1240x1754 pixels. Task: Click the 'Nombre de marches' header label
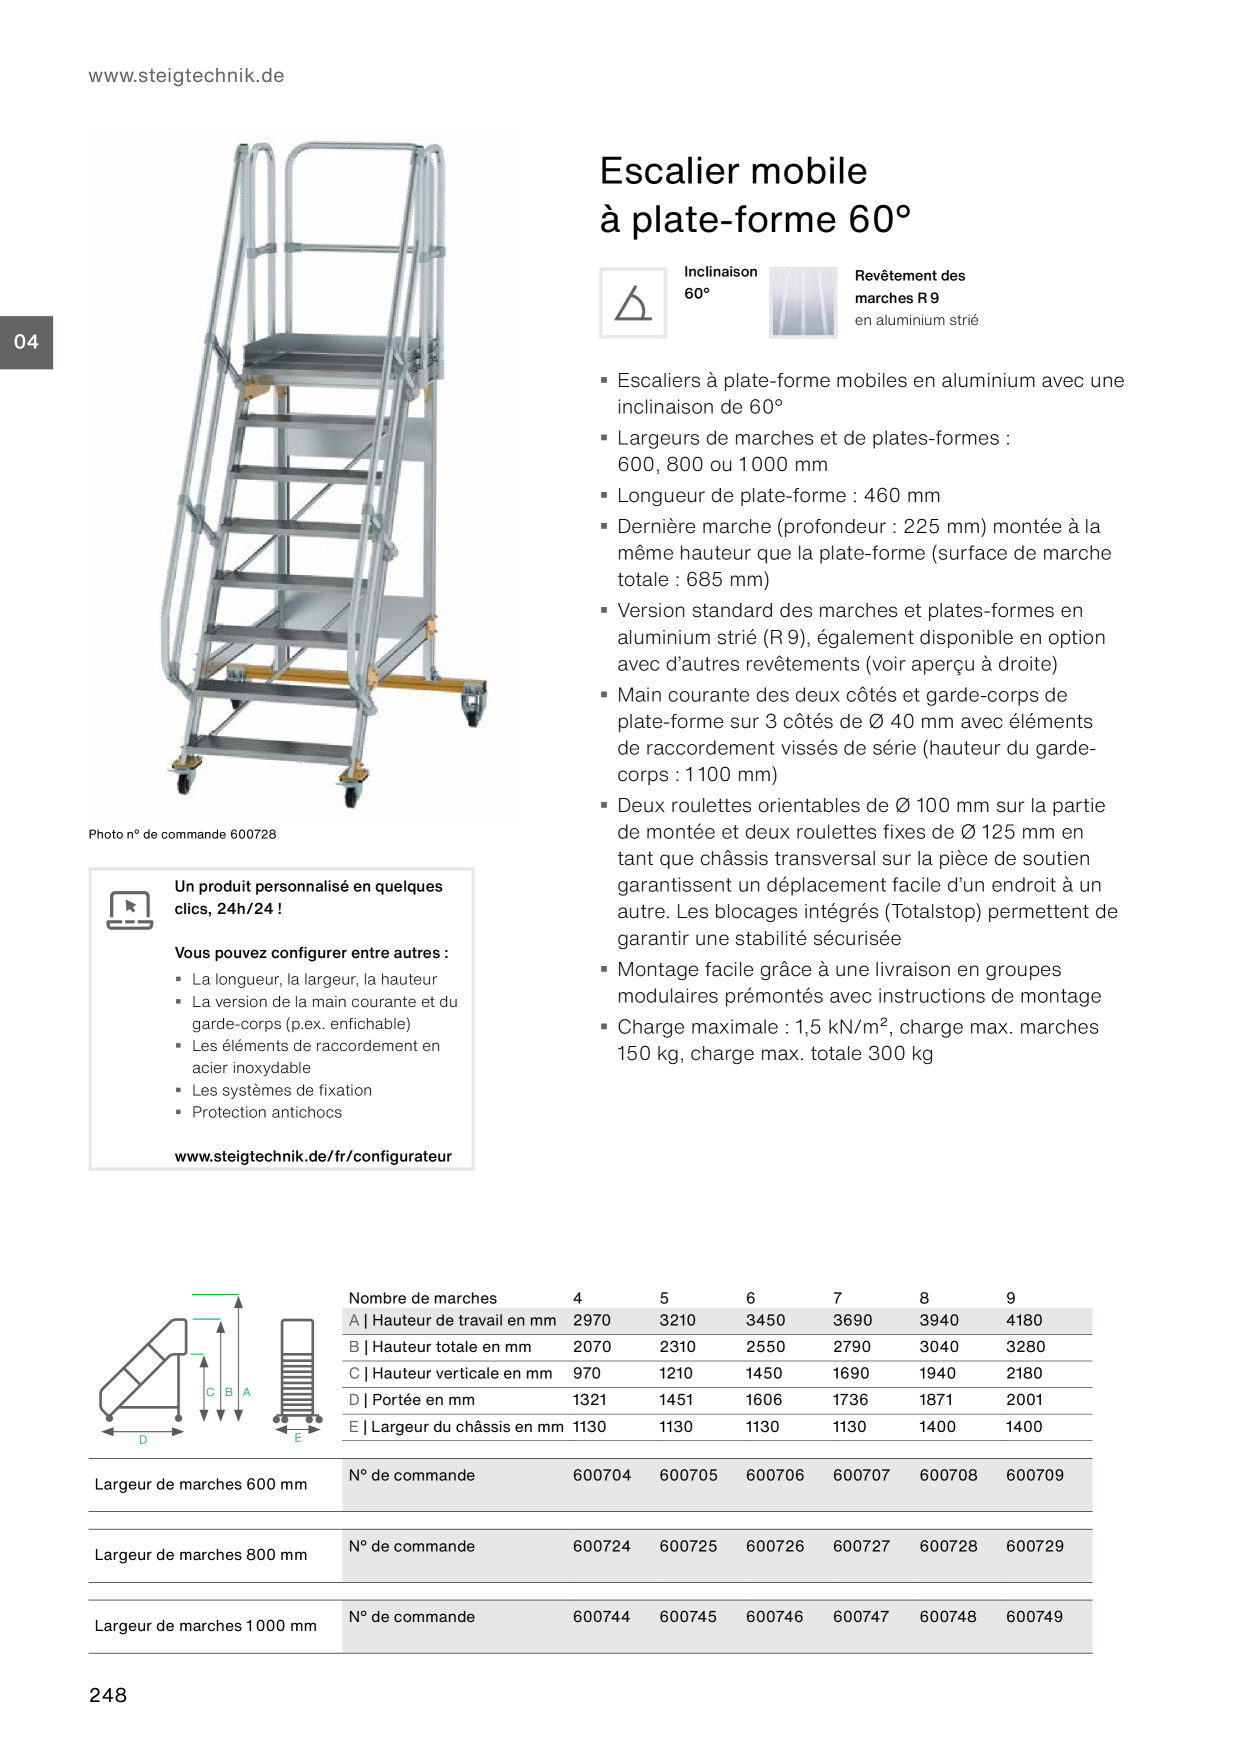(x=422, y=1298)
